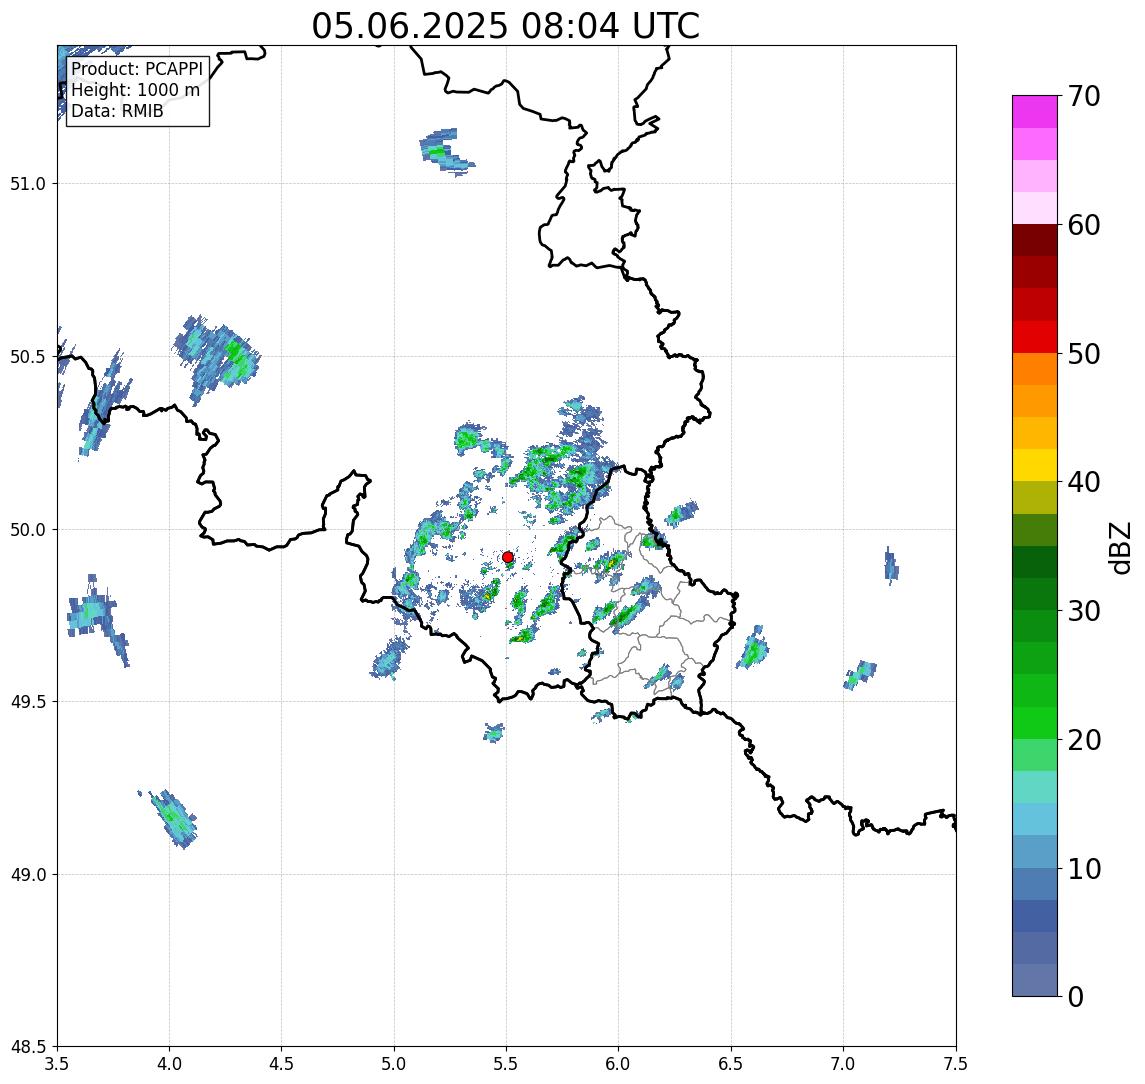The height and width of the screenshot is (1084, 1145).
Task: Click the bright green colorbar segment above 20
Action: coord(1035,722)
